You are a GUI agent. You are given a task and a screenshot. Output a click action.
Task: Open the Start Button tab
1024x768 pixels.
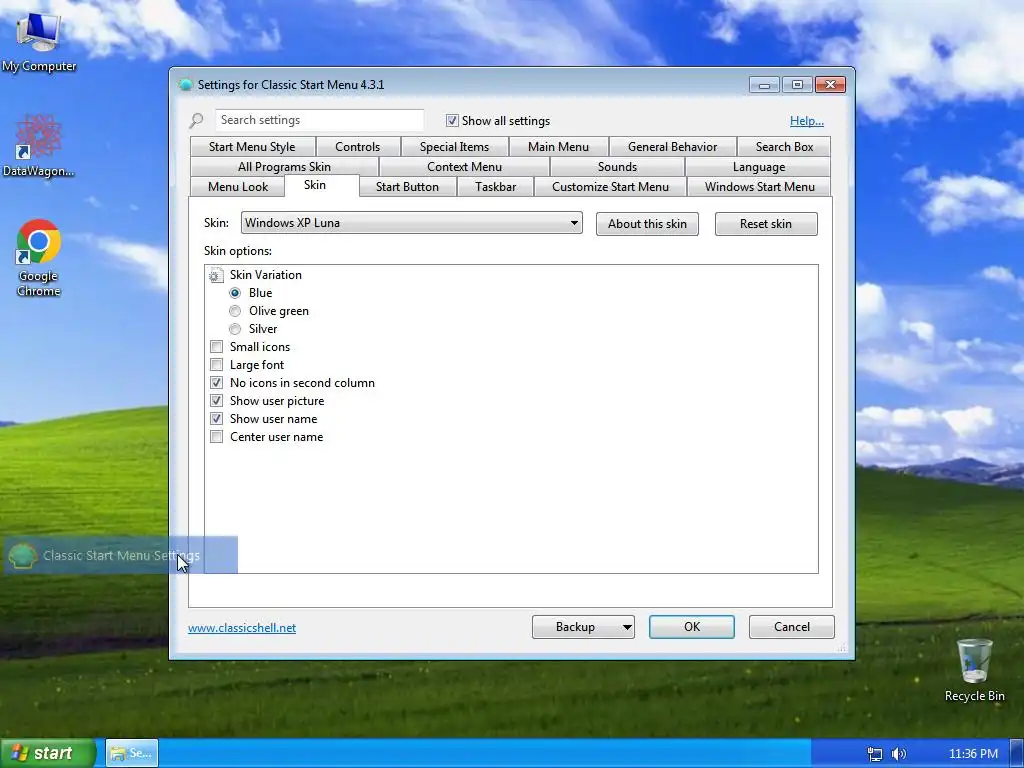pyautogui.click(x=408, y=187)
